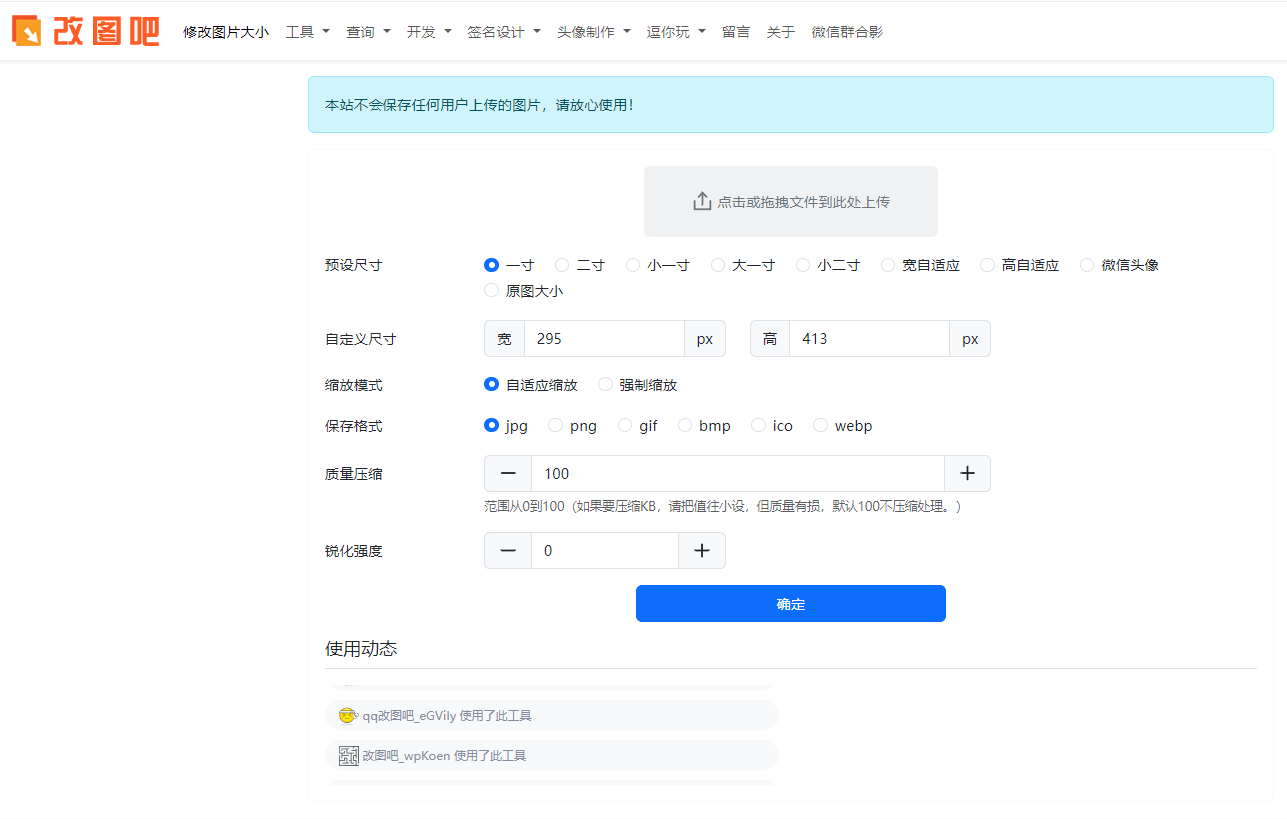Click the plus icon beside 锐化强度
The image size is (1287, 819).
click(701, 550)
